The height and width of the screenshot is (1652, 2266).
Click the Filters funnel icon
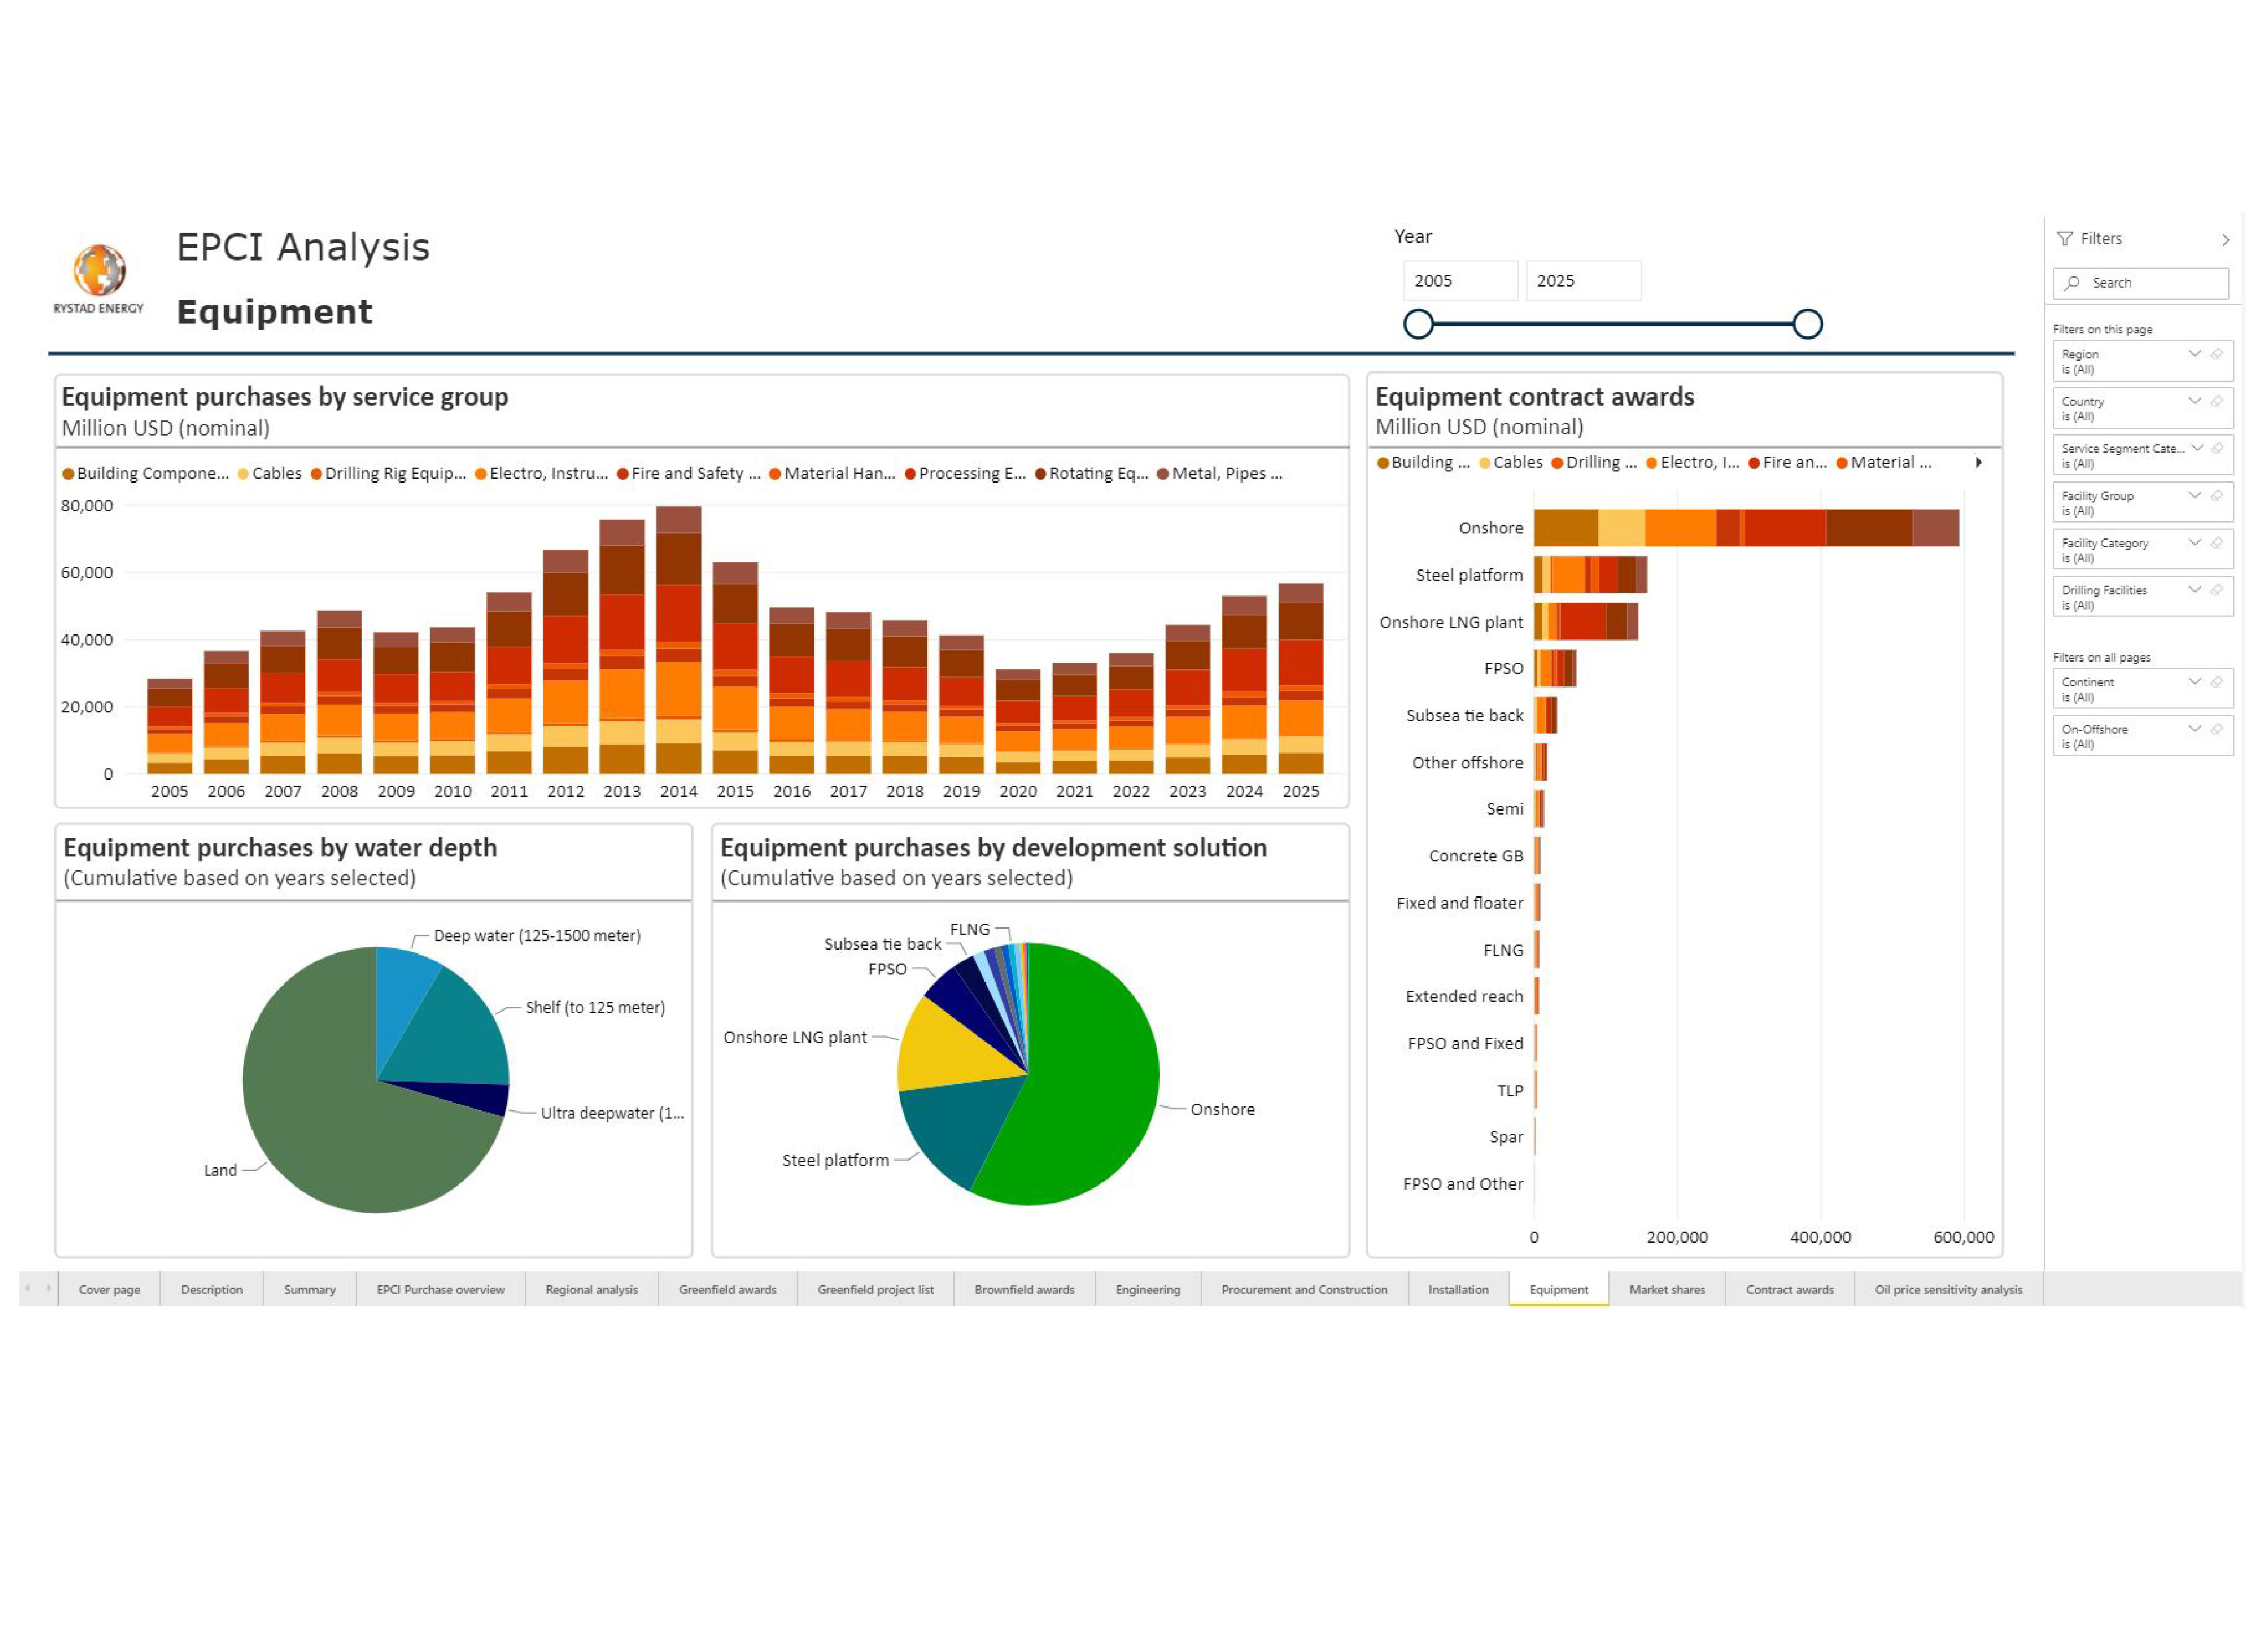coord(2064,239)
